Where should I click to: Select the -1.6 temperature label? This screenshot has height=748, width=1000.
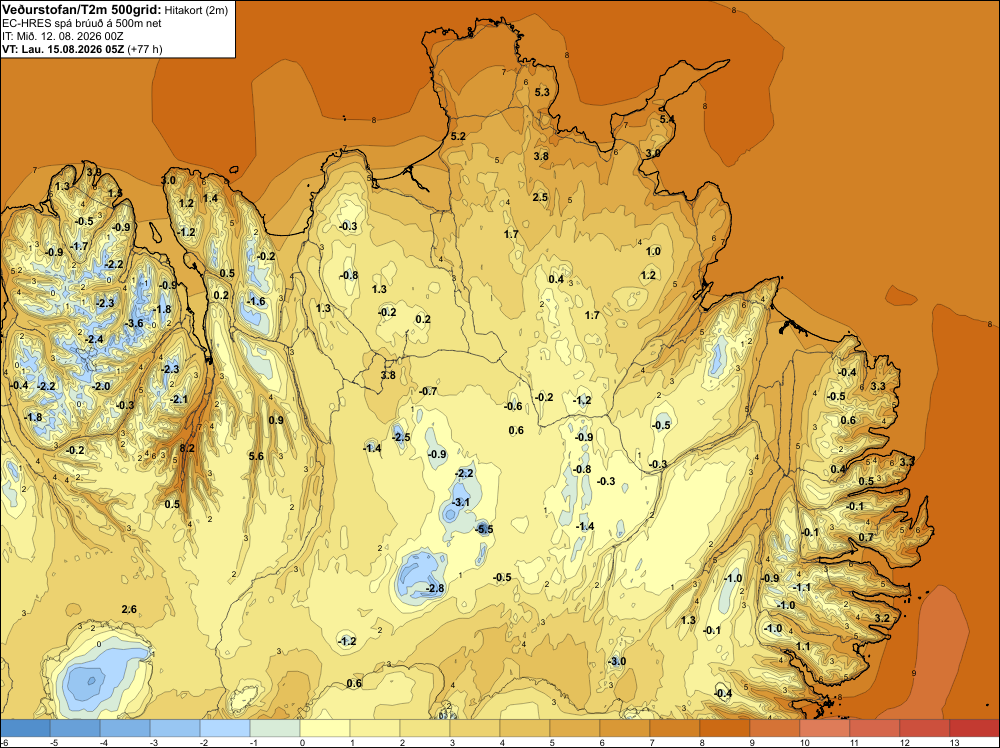pos(256,302)
